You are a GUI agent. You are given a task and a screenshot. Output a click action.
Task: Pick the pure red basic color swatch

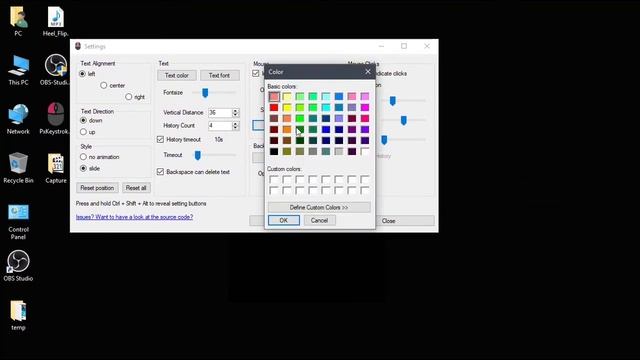(x=274, y=107)
